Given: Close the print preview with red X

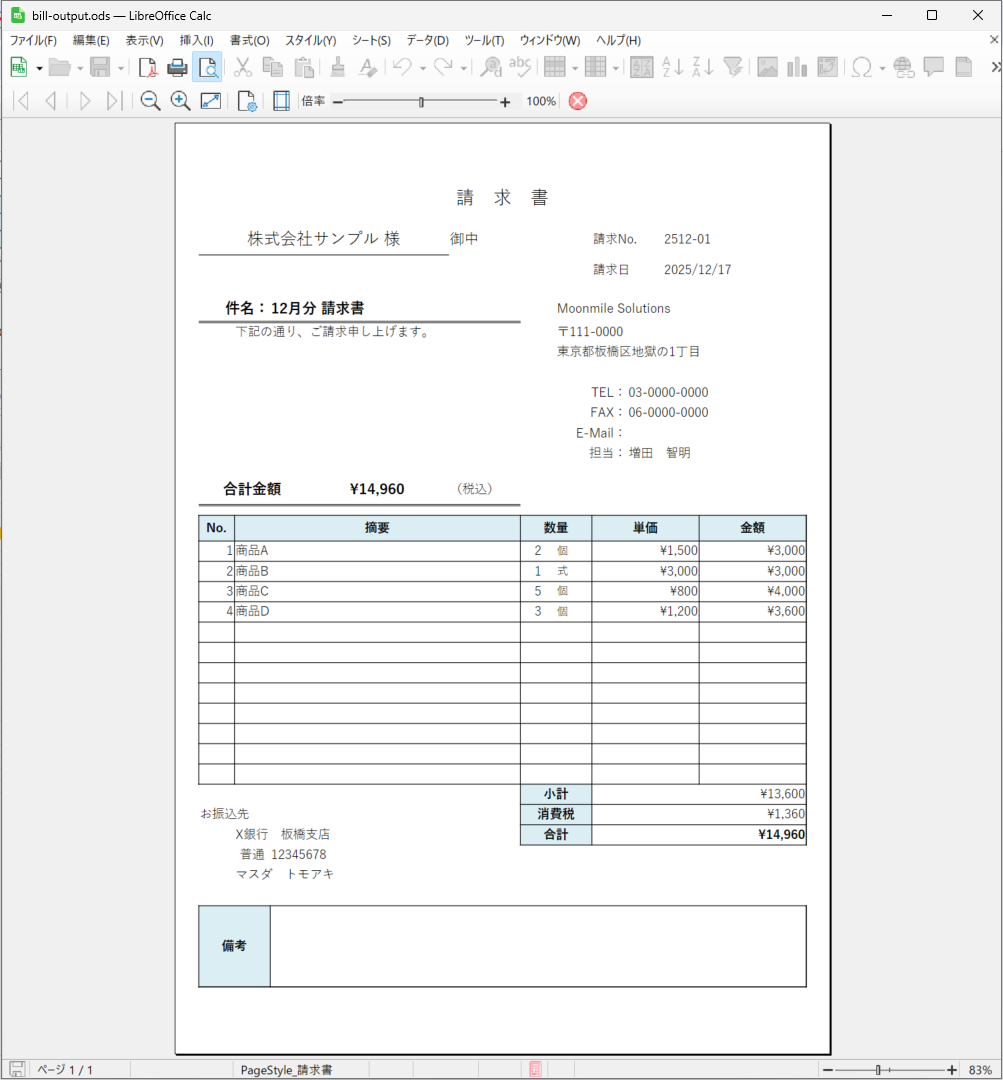Looking at the screenshot, I should 578,101.
